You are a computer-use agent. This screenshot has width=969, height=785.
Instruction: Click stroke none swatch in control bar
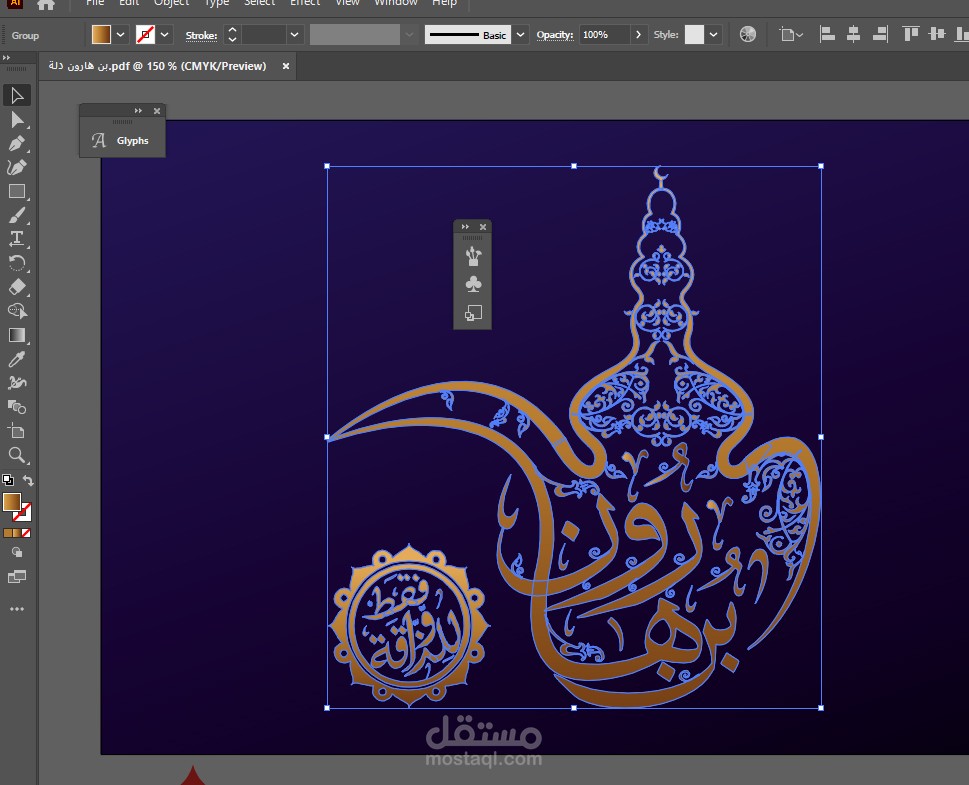pyautogui.click(x=145, y=35)
